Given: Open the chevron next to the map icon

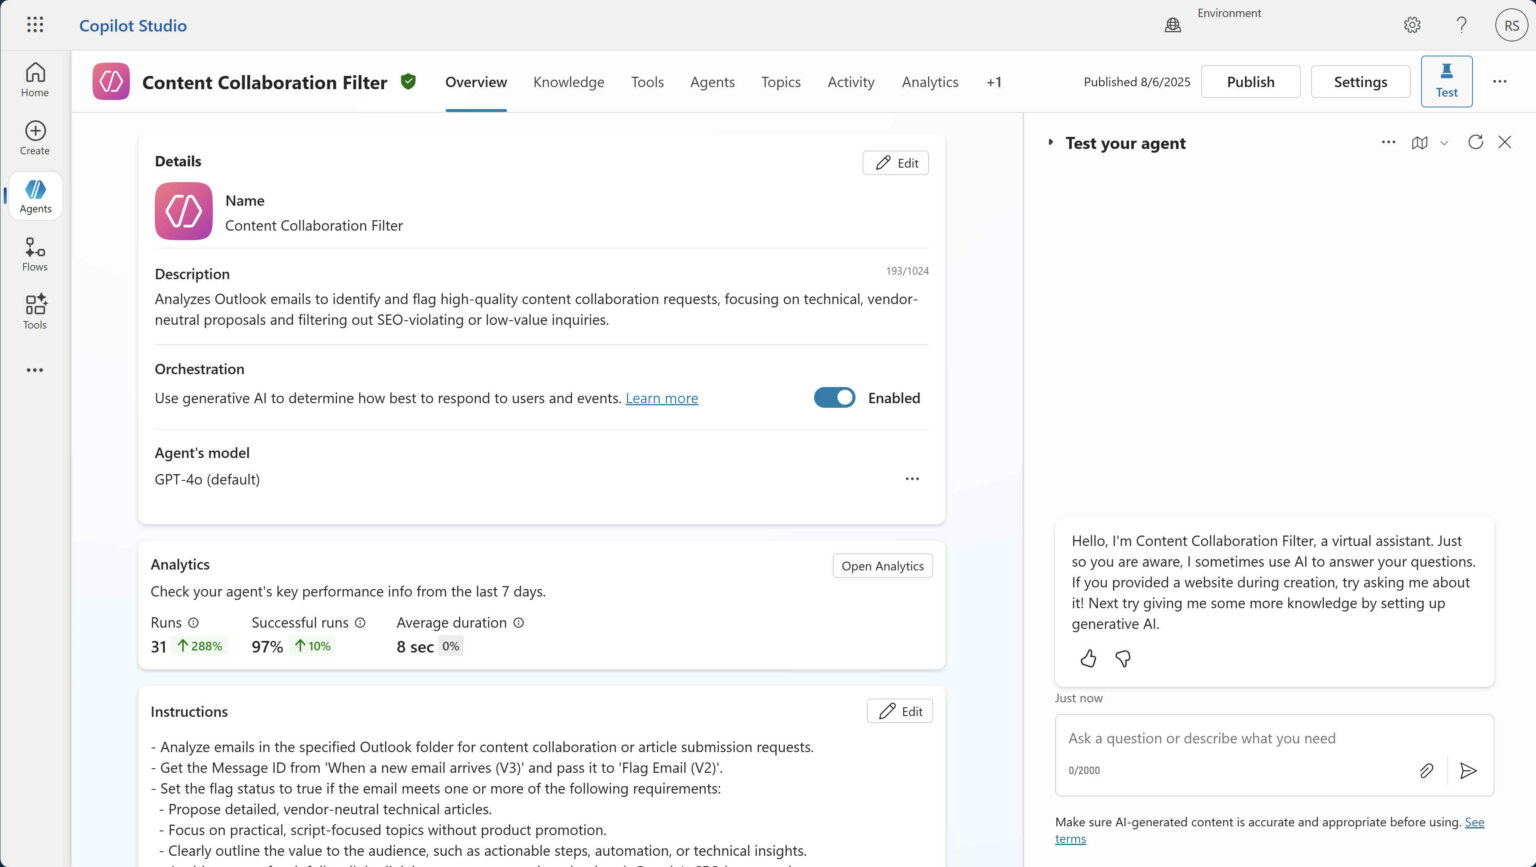Looking at the screenshot, I should [x=1443, y=142].
